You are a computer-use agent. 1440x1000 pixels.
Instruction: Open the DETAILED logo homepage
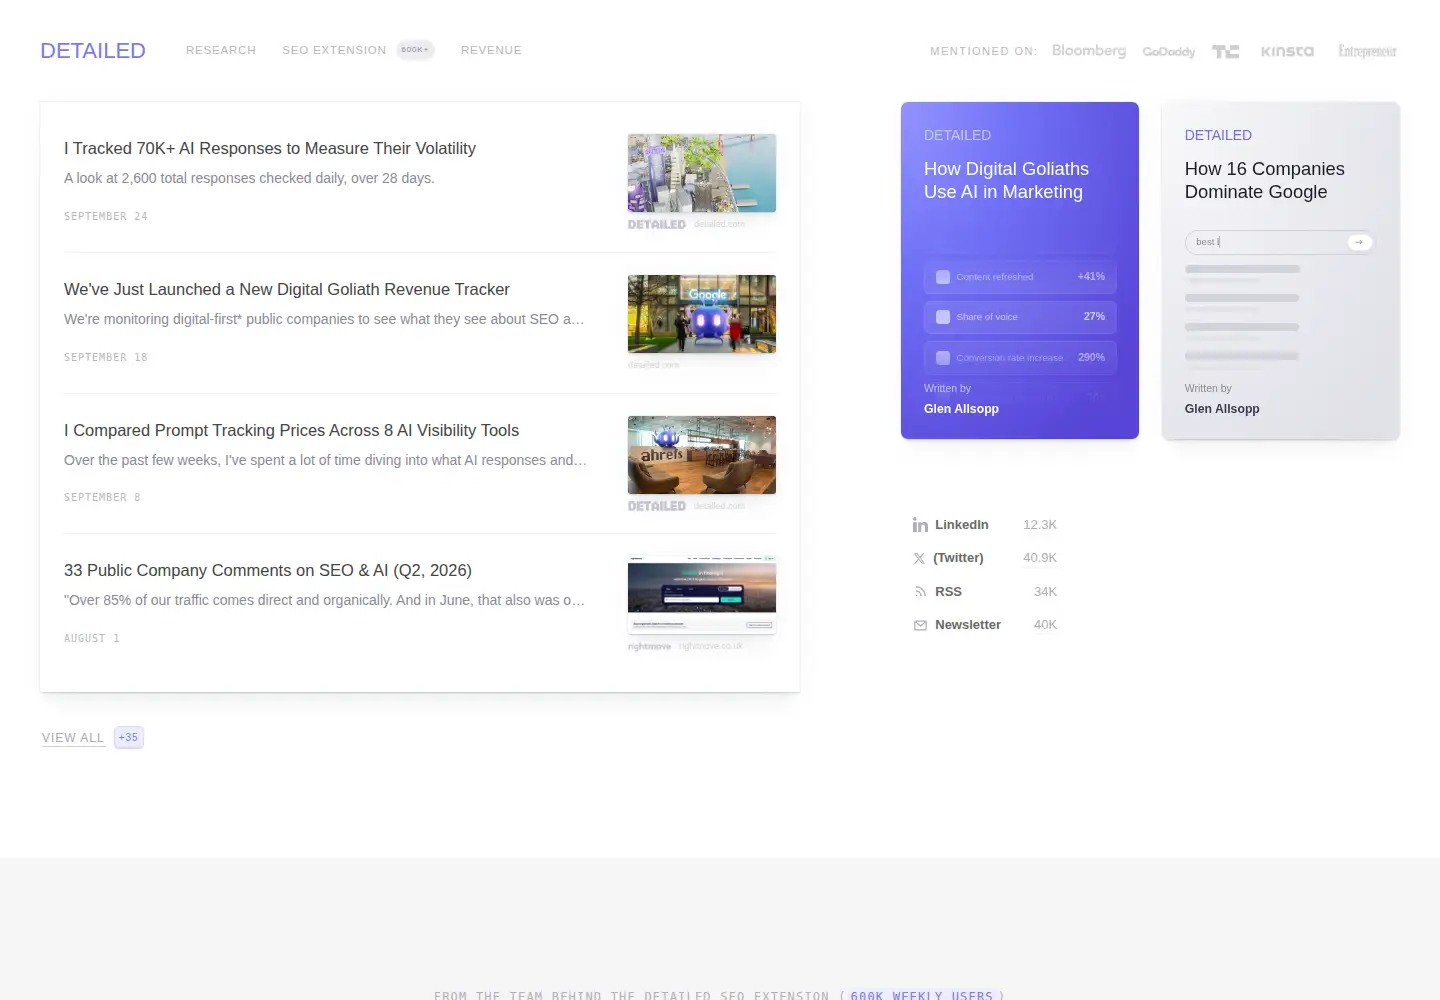pos(93,50)
